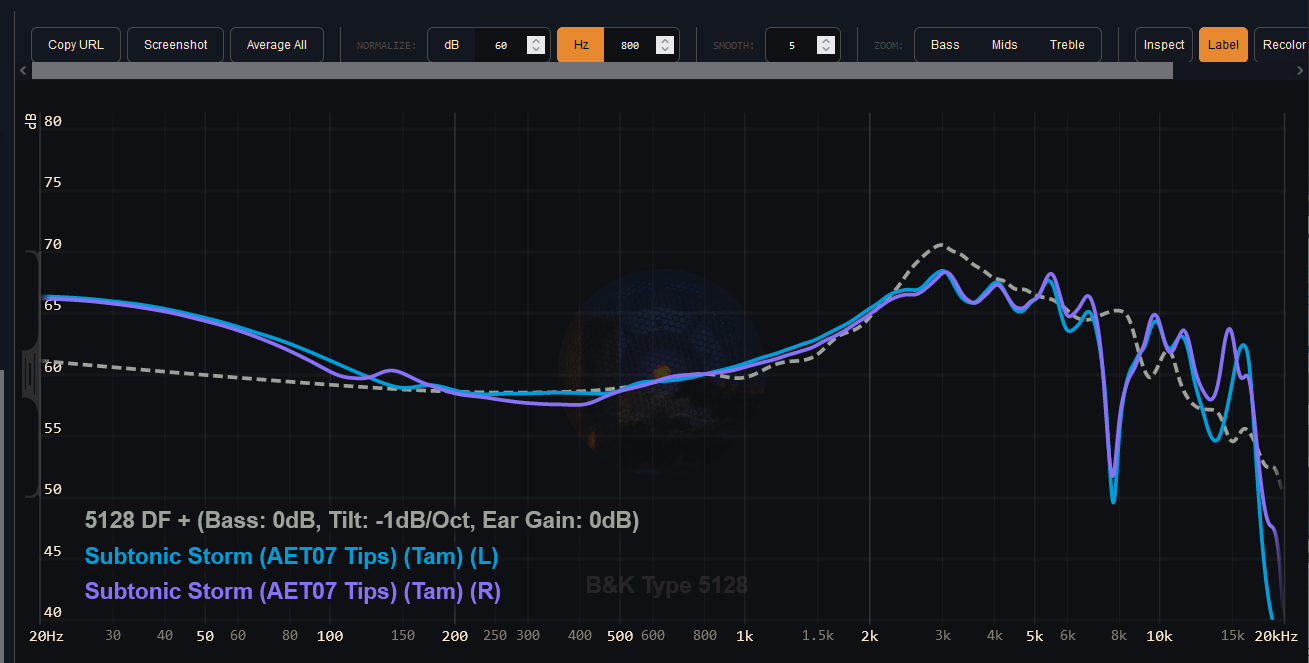Copy the graph URL
1309x663 pixels.
tap(75, 44)
